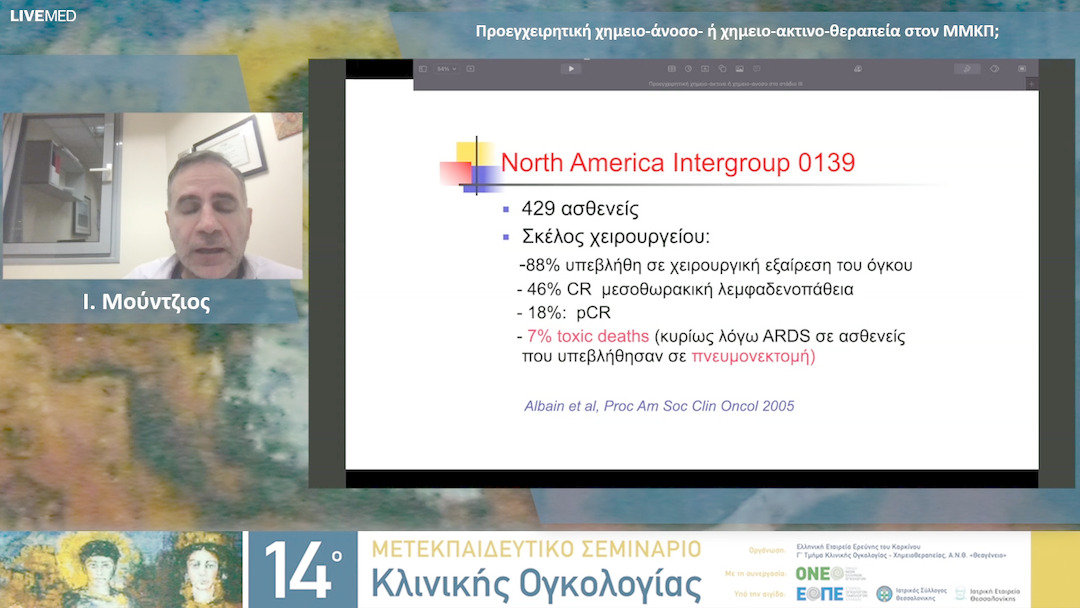
Task: Select the presentation document tab title
Action: [x=725, y=84]
